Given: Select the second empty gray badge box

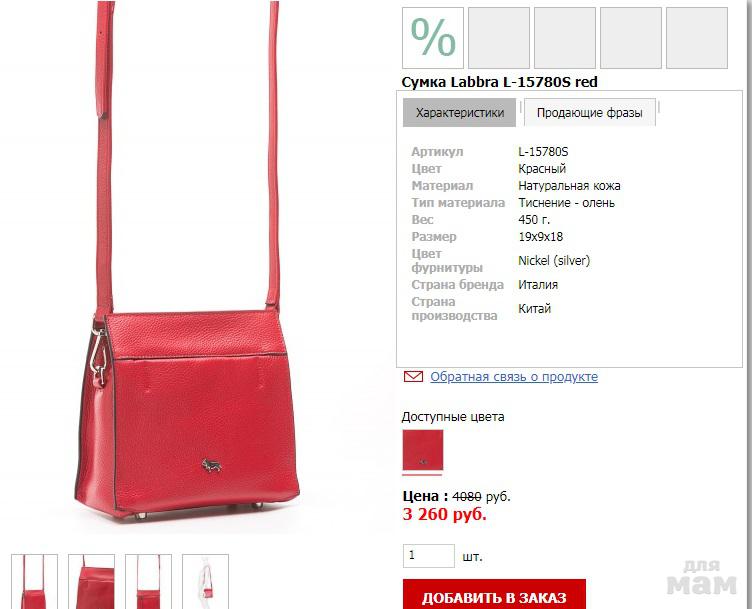Looking at the screenshot, I should (565, 37).
